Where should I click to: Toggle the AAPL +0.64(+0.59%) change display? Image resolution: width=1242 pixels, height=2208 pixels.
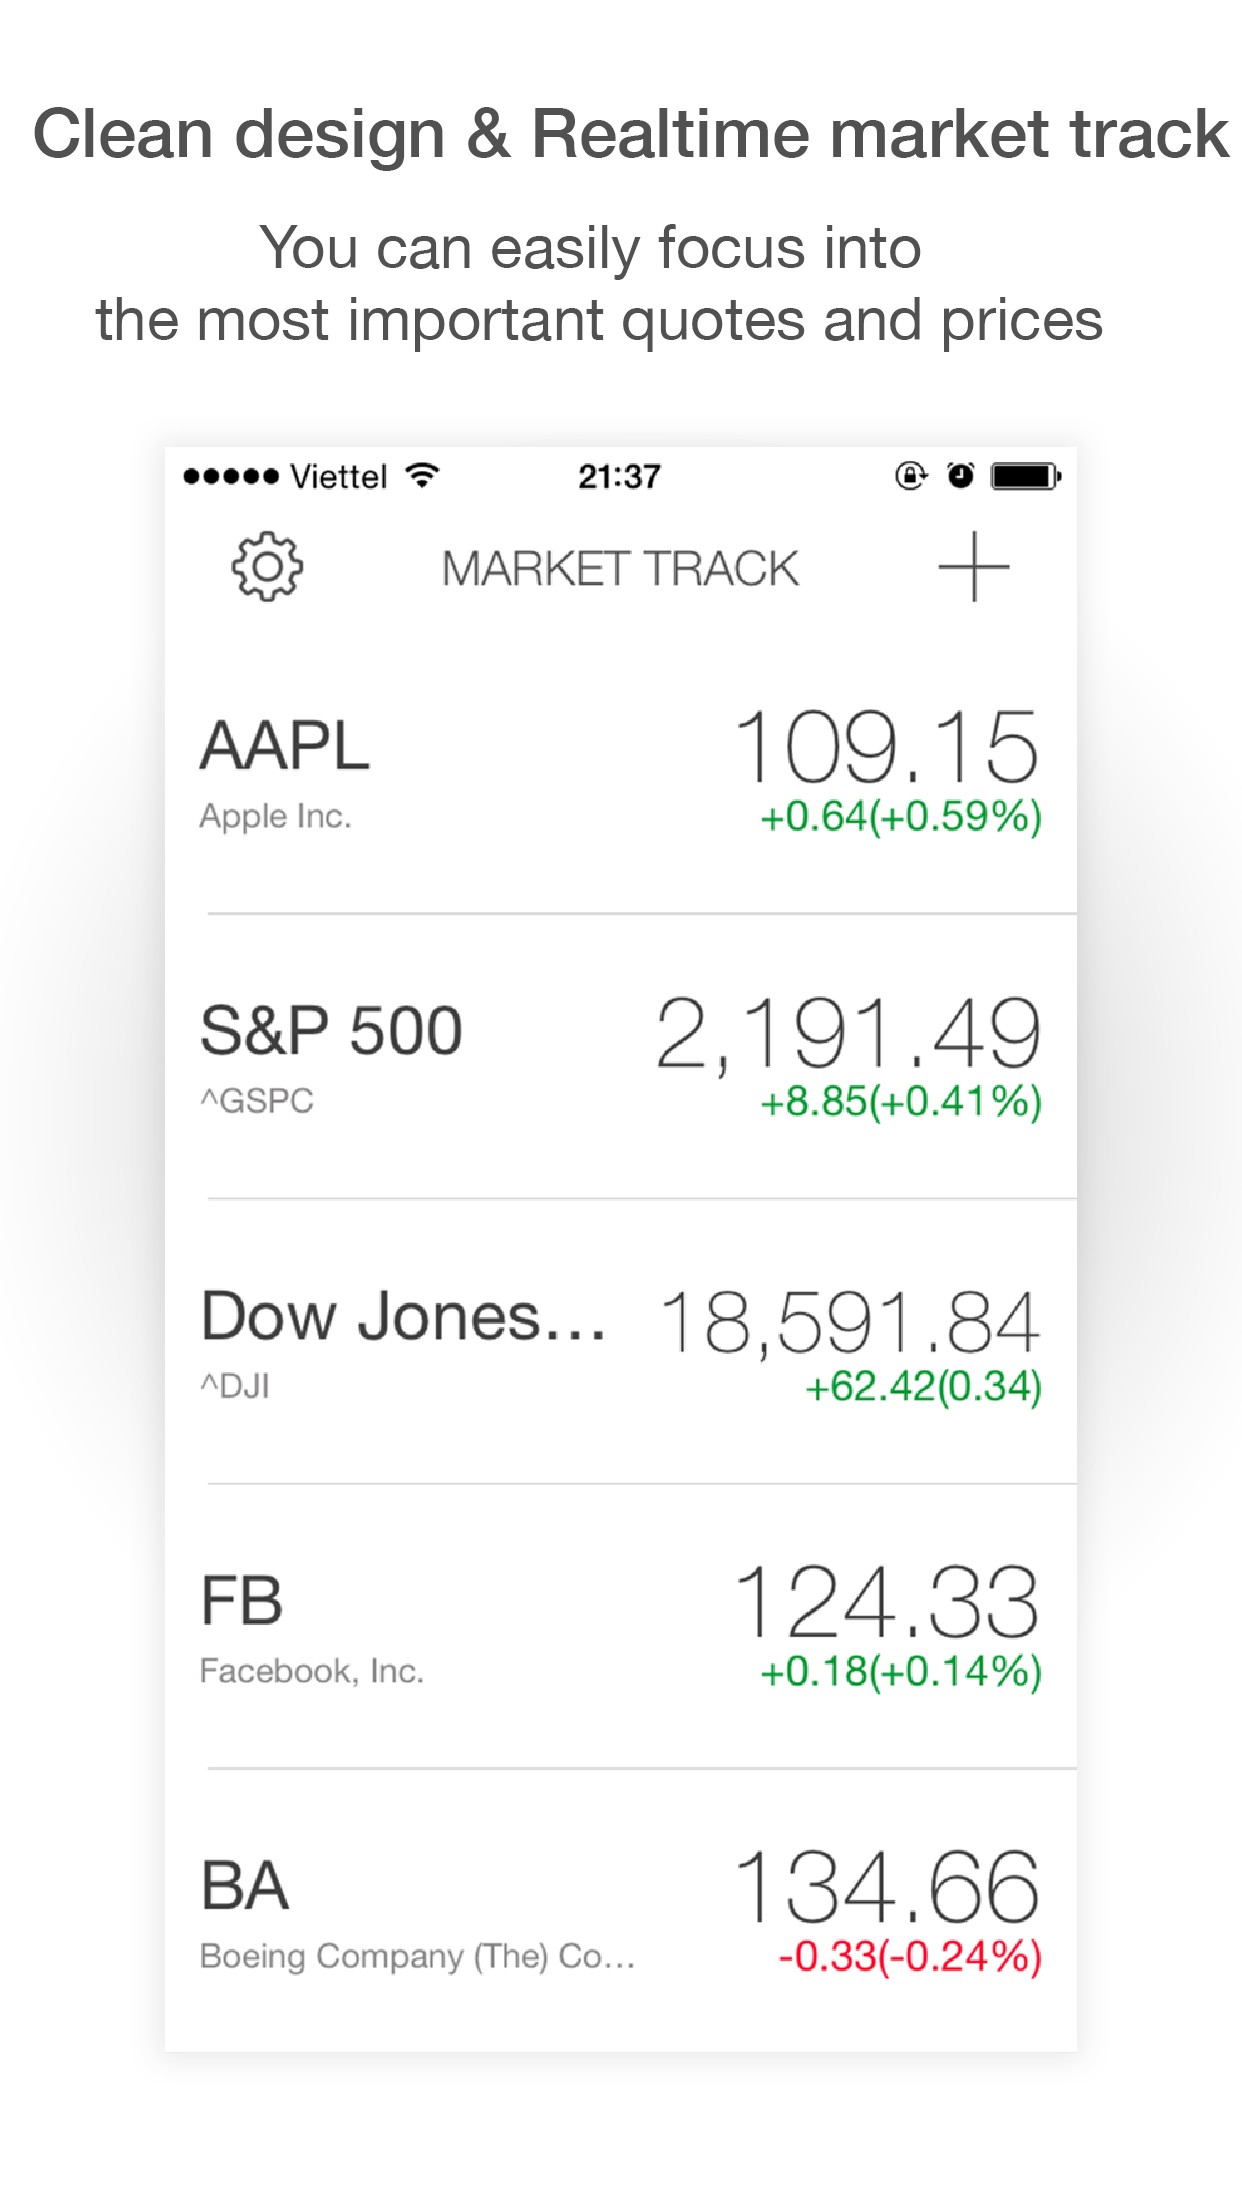point(900,817)
